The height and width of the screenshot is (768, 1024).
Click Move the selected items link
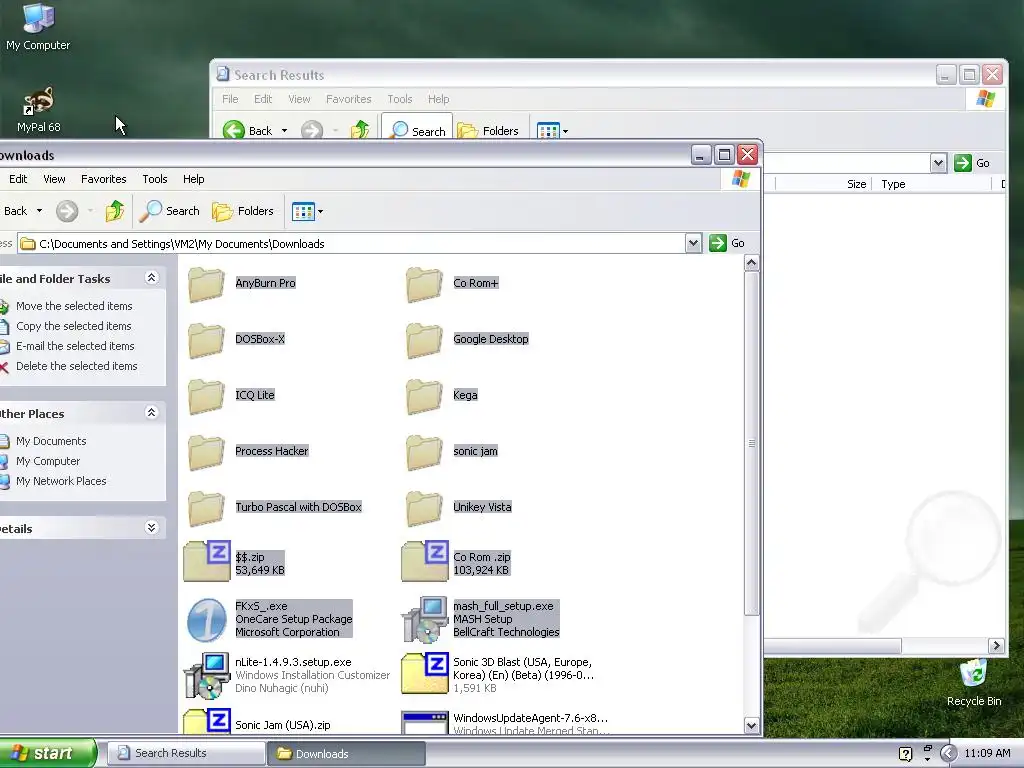point(74,306)
